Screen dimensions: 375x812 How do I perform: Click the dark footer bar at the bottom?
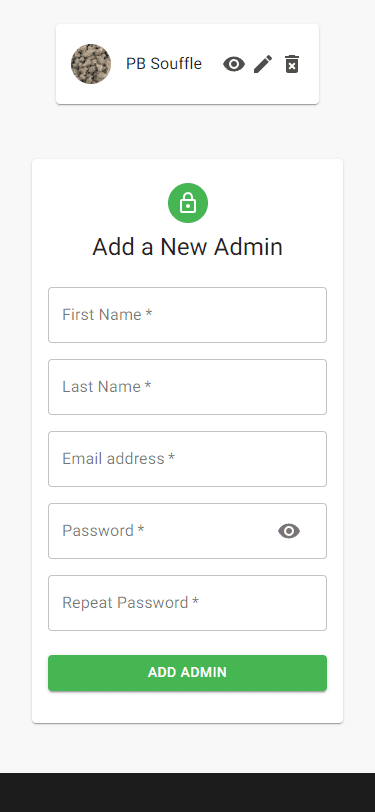tap(188, 792)
